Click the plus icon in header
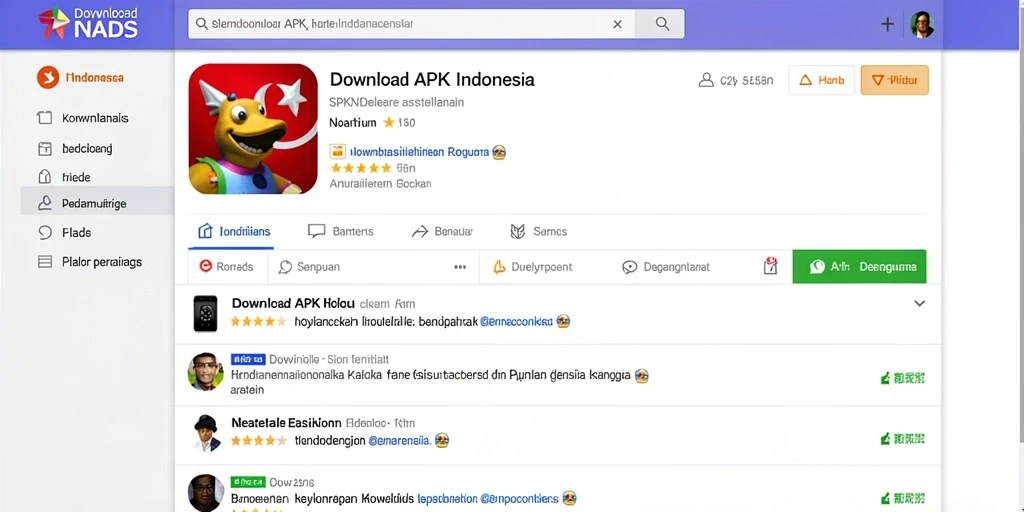The height and width of the screenshot is (512, 1024). point(887,24)
